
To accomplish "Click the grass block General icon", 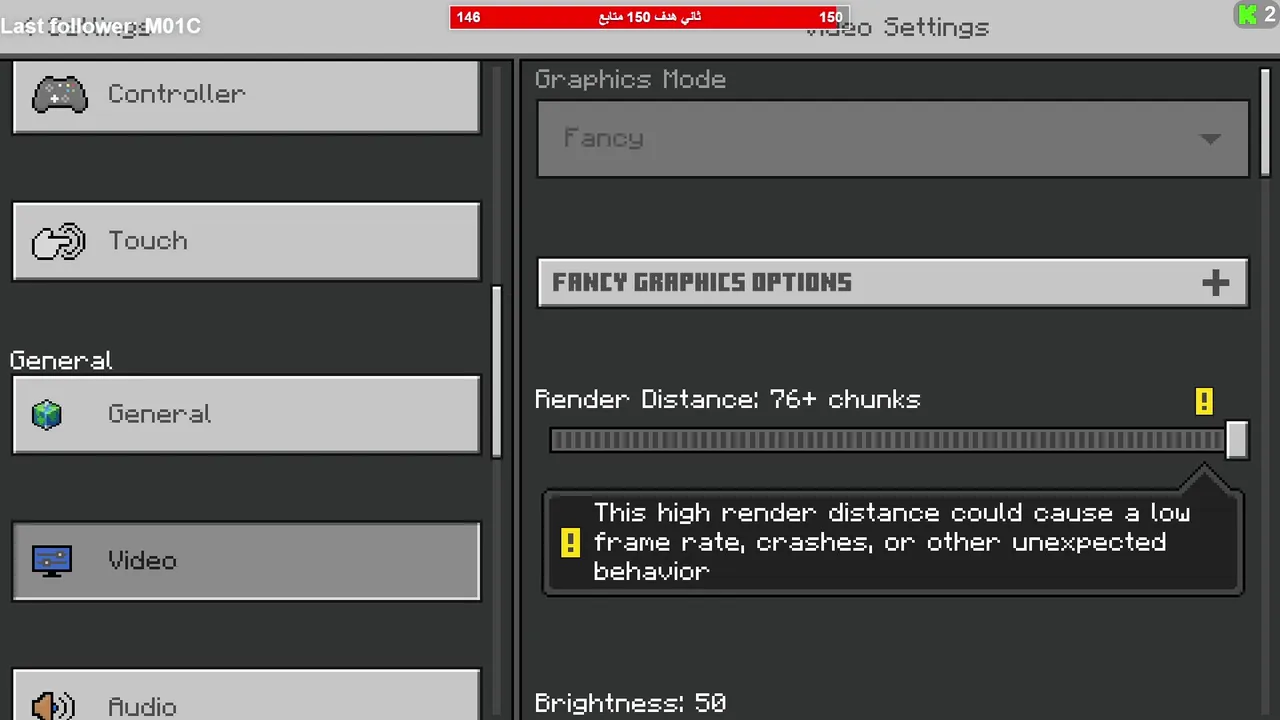I will coord(47,414).
